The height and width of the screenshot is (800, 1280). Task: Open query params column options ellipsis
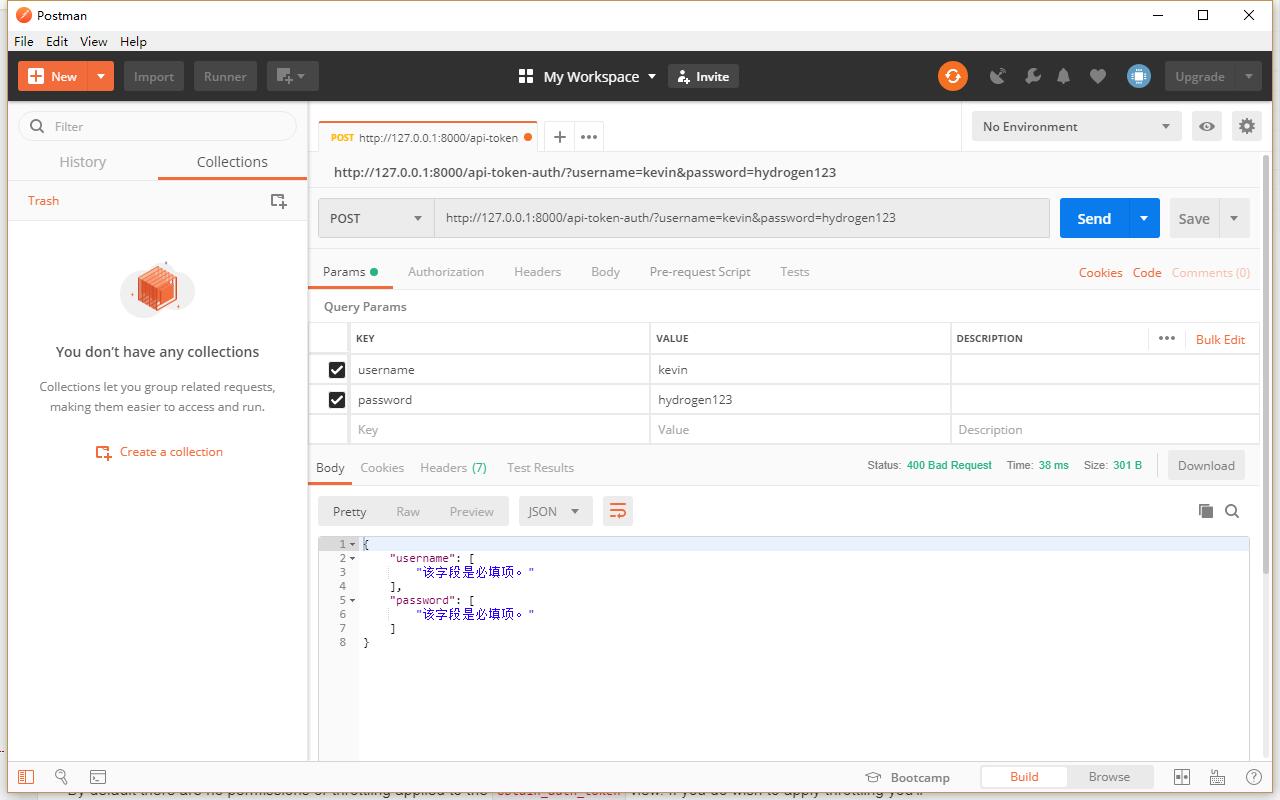click(x=1166, y=338)
